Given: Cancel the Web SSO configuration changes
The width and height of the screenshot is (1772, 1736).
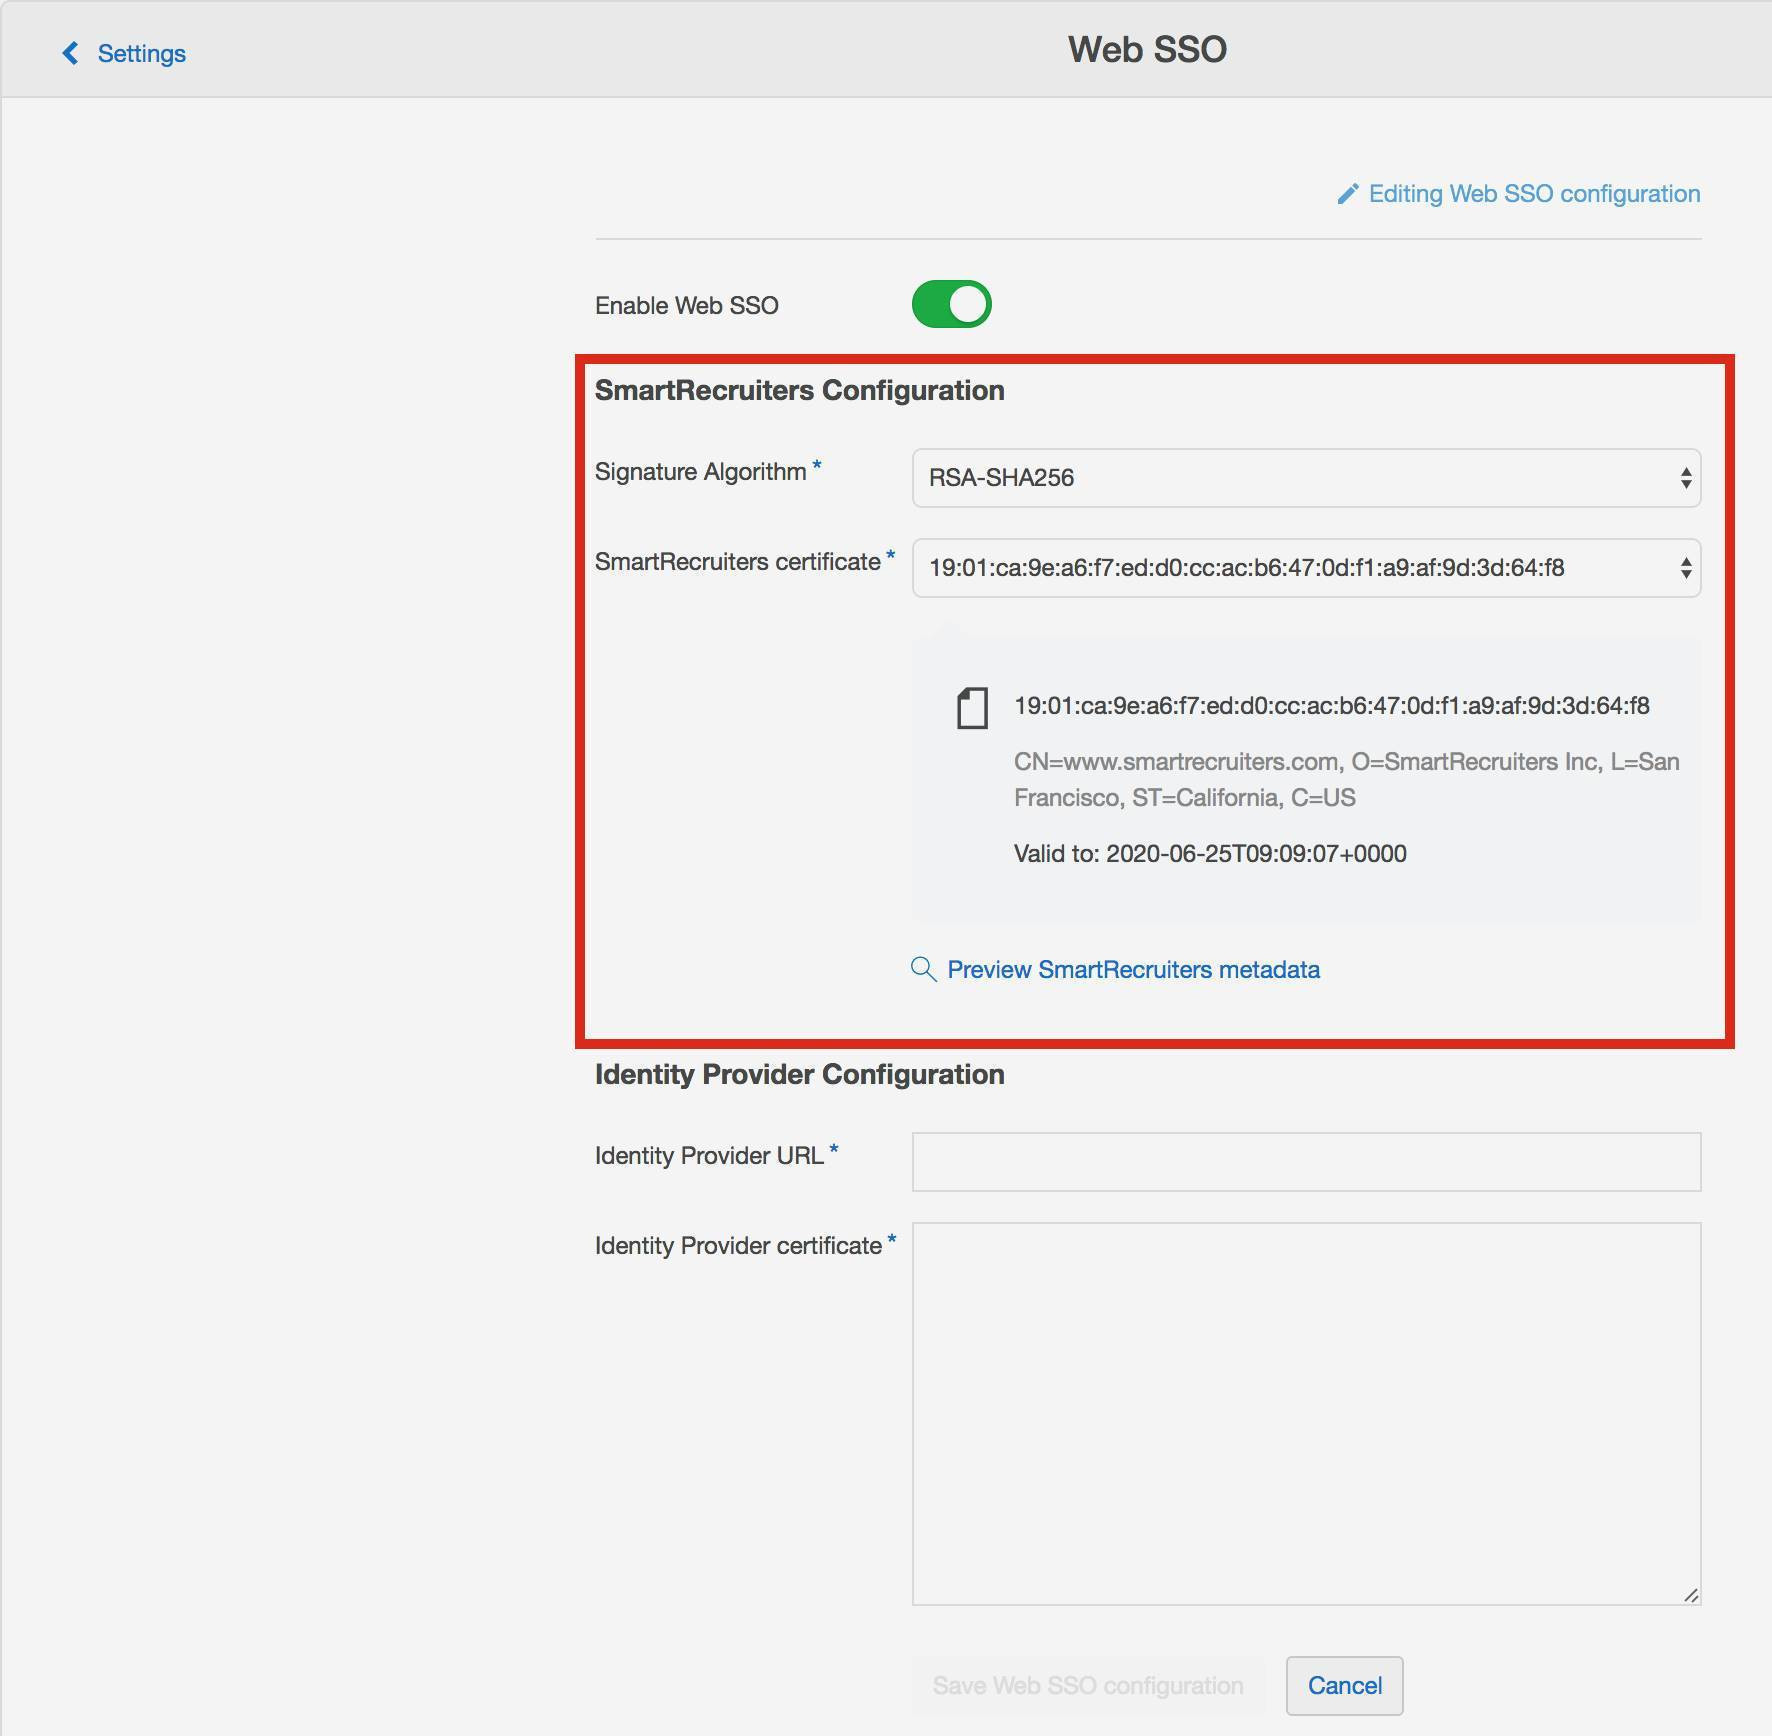Looking at the screenshot, I should point(1344,1686).
